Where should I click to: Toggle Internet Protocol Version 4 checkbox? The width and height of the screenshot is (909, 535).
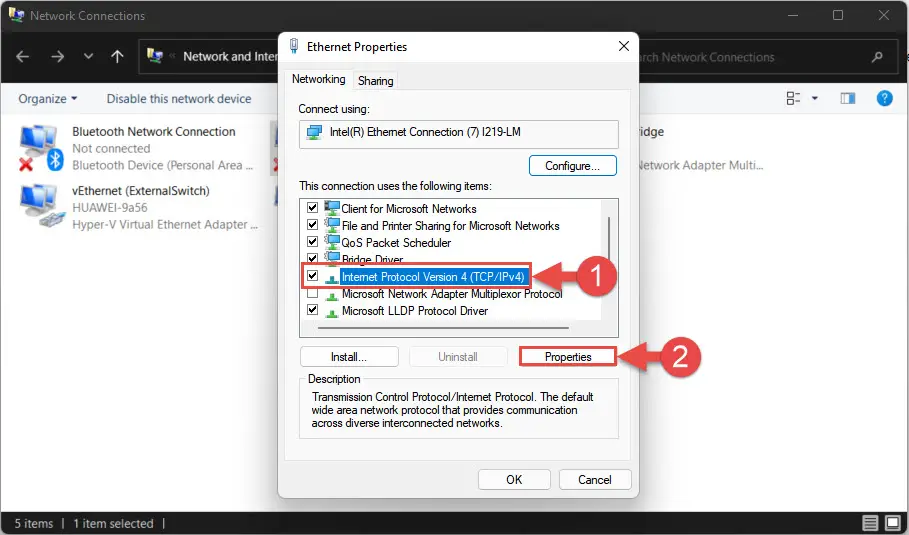click(x=312, y=276)
